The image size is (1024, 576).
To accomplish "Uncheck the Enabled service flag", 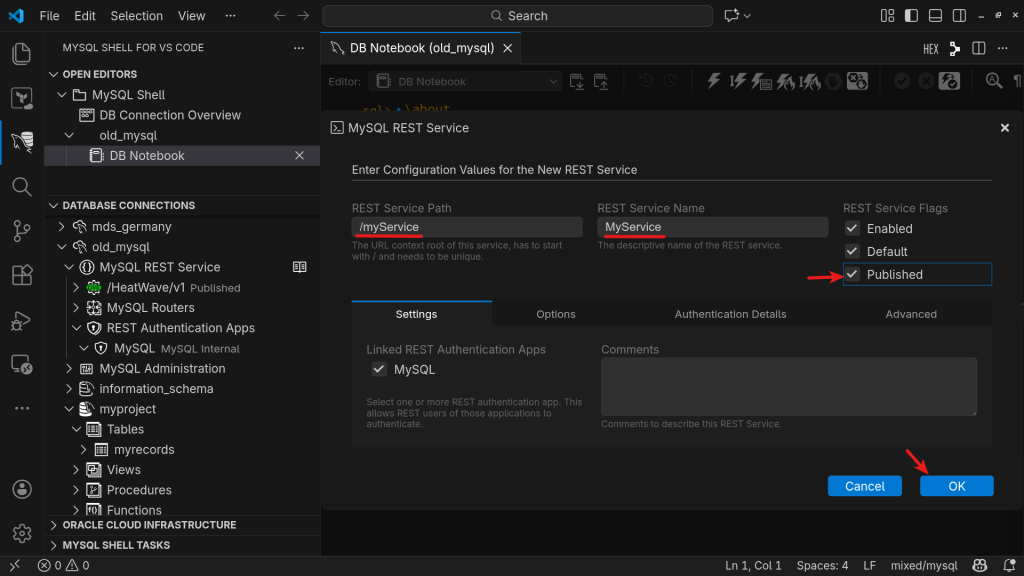I will click(853, 228).
